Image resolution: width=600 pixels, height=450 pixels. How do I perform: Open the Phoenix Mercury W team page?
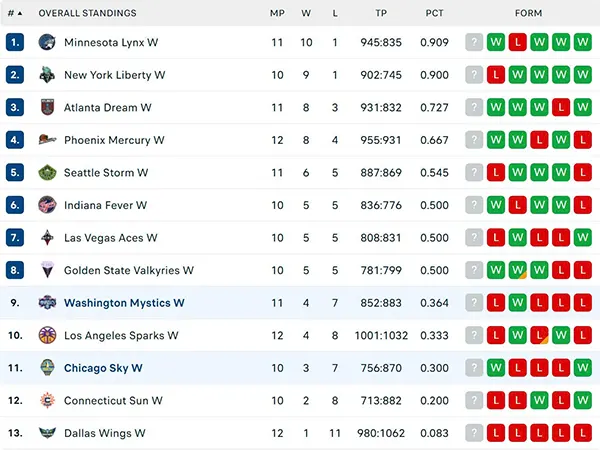(x=114, y=140)
